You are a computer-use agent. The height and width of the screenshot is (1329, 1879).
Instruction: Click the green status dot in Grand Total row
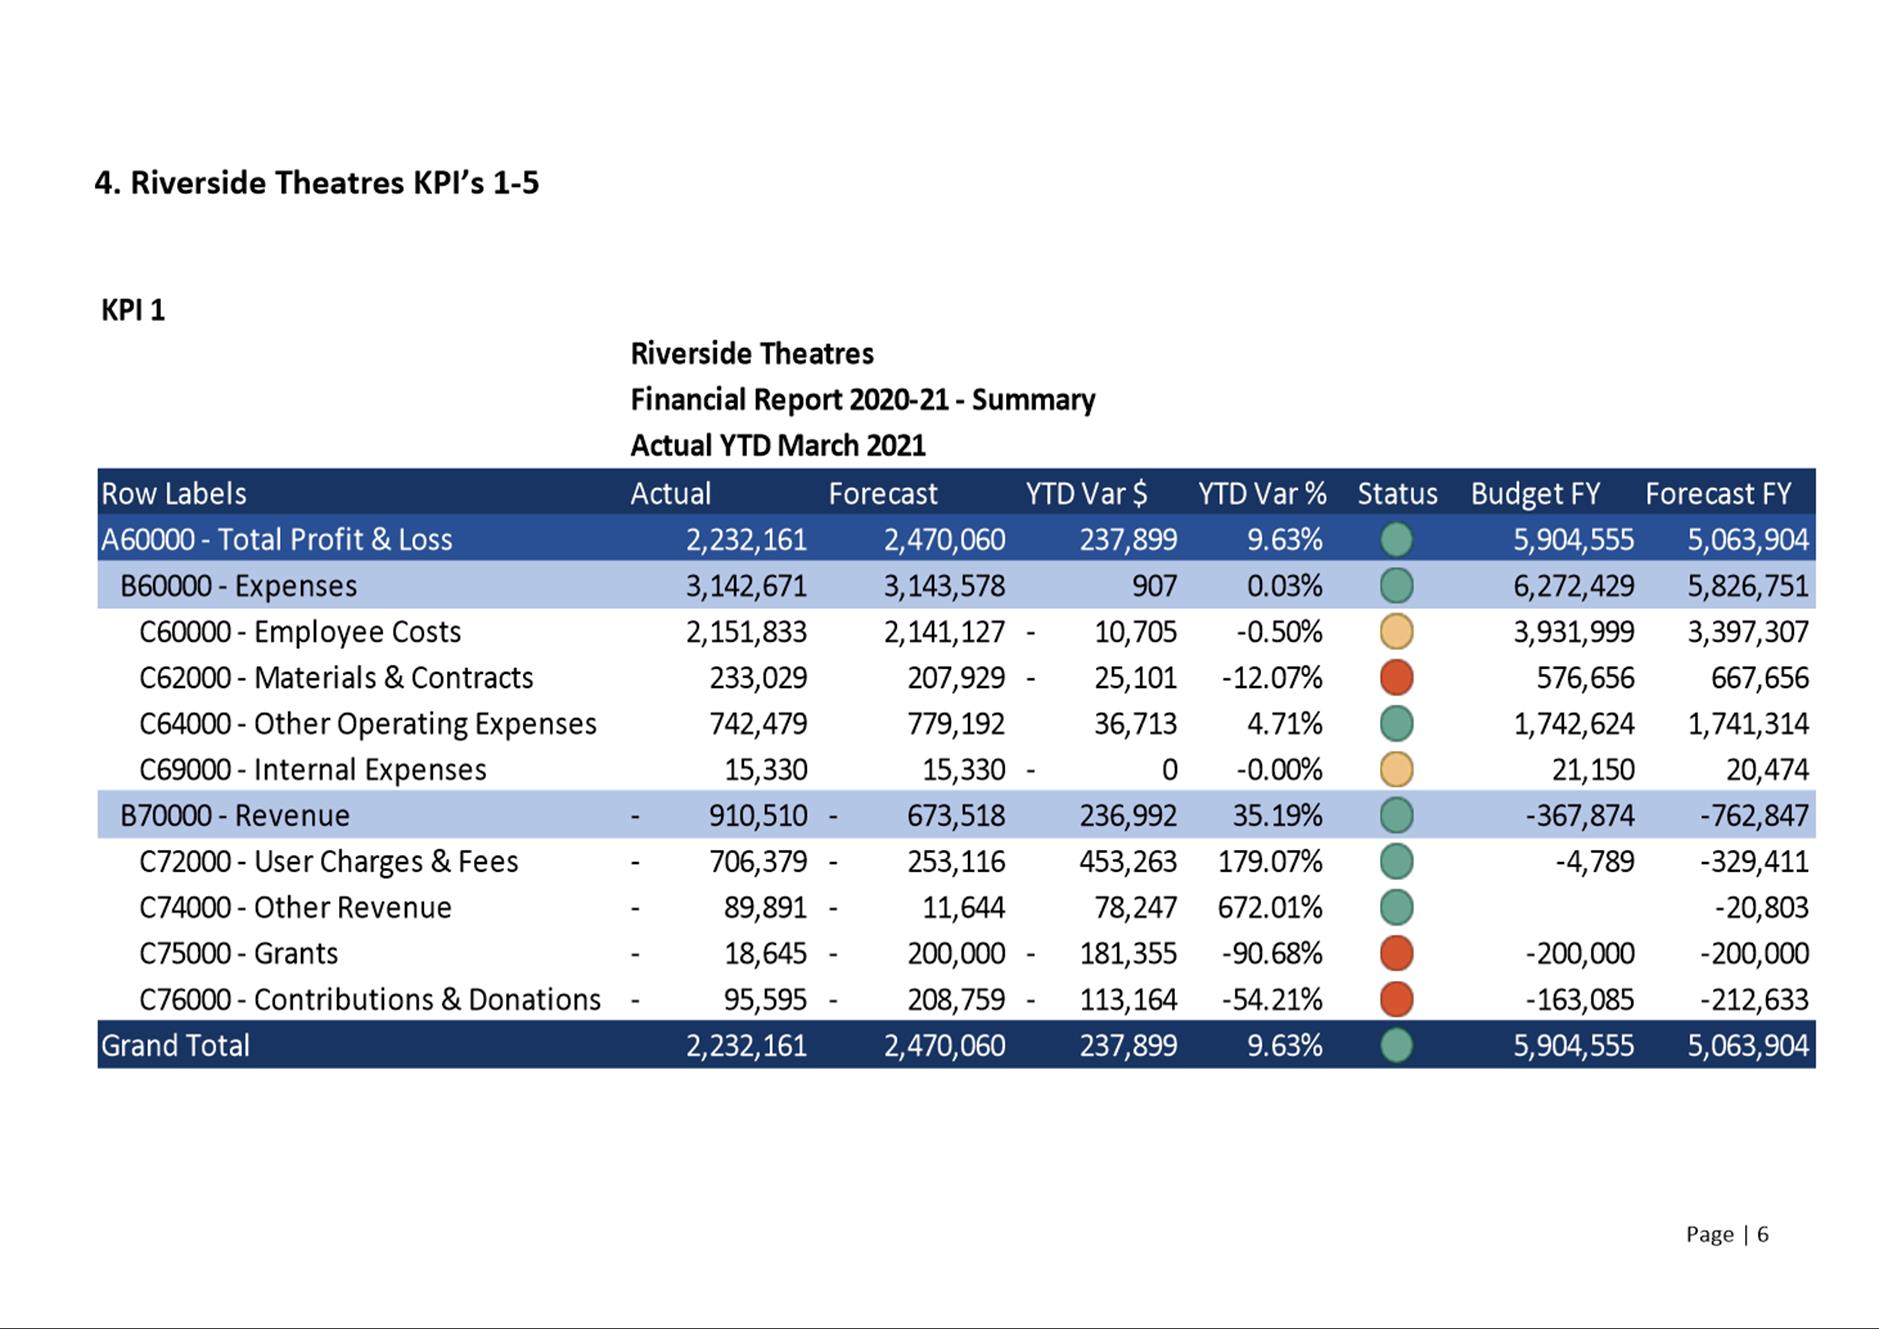pos(1396,1046)
